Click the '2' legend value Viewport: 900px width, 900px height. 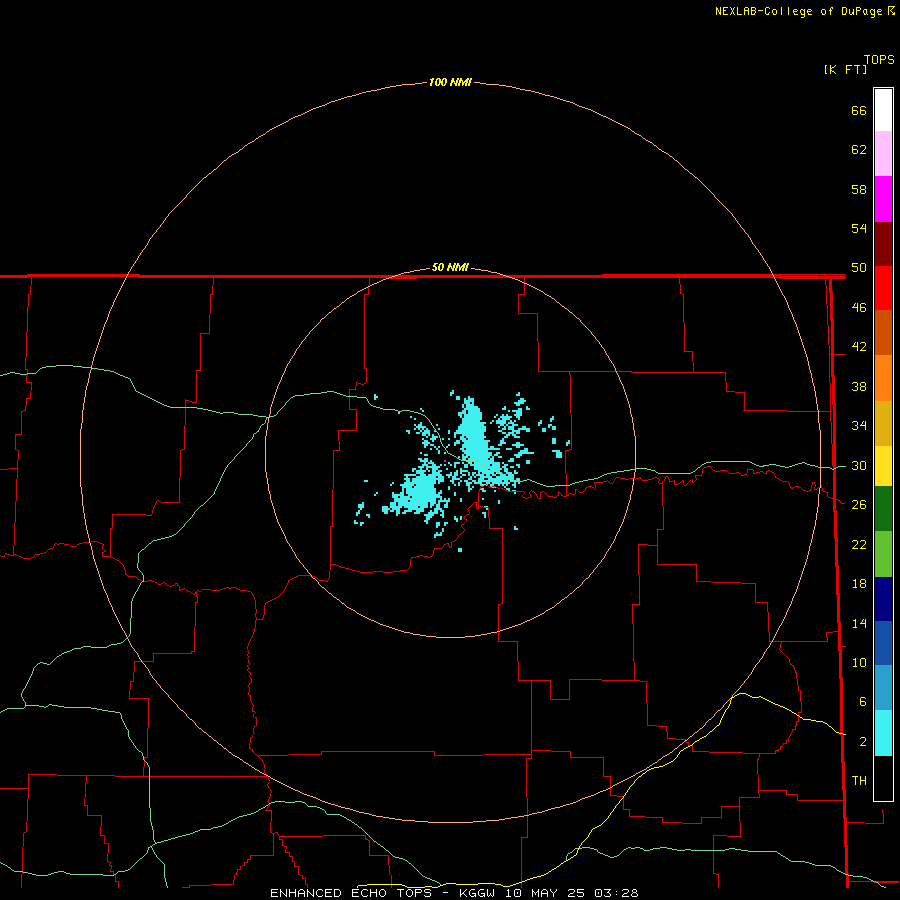click(x=862, y=742)
